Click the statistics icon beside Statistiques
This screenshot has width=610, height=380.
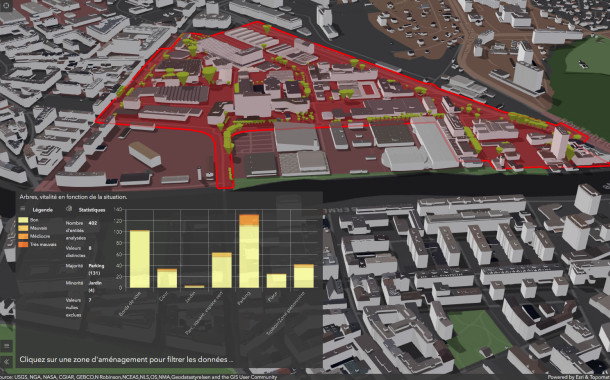[69, 209]
